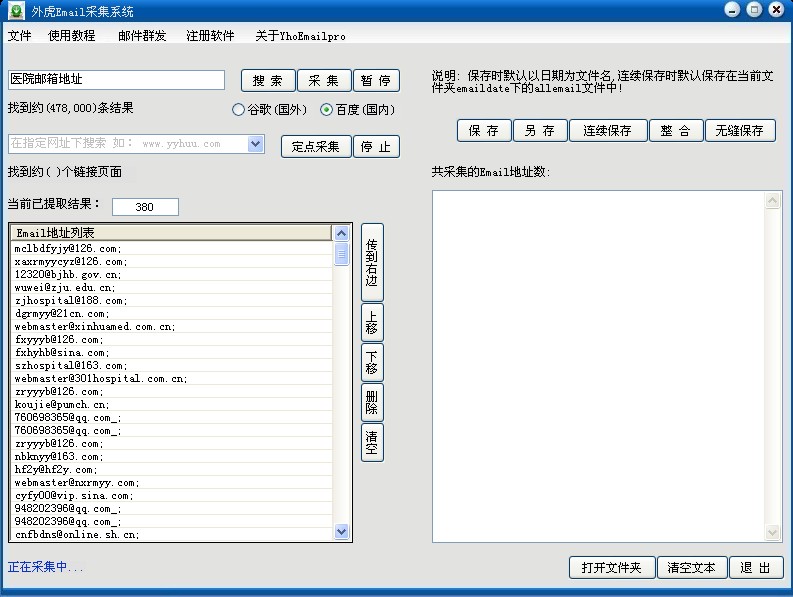Click the email list scroll-down arrow
Viewport: 793px width, 597px height.
(342, 532)
